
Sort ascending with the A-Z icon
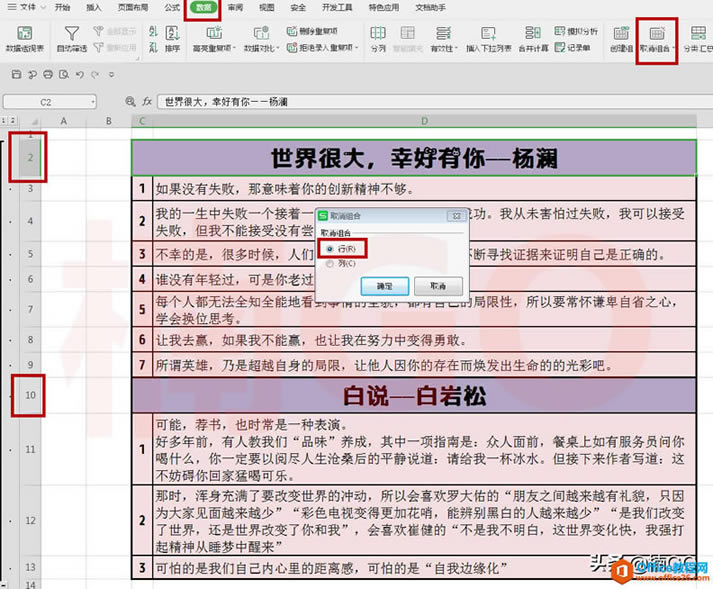(153, 31)
